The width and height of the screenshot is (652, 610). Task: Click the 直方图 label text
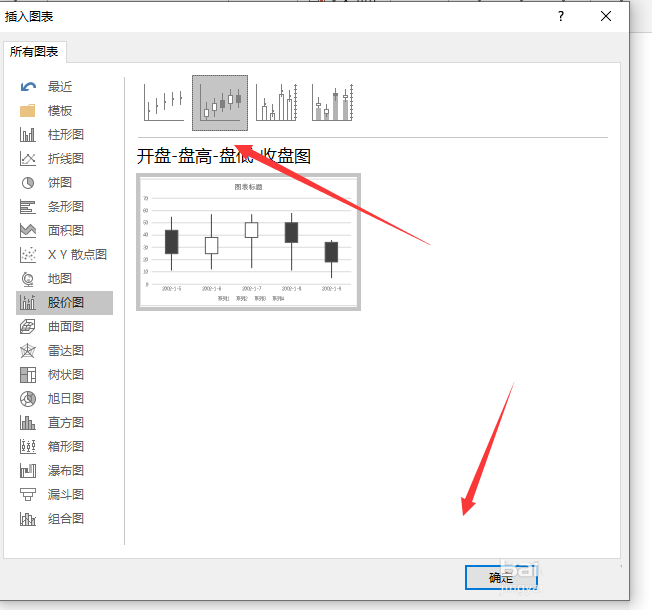(66, 422)
